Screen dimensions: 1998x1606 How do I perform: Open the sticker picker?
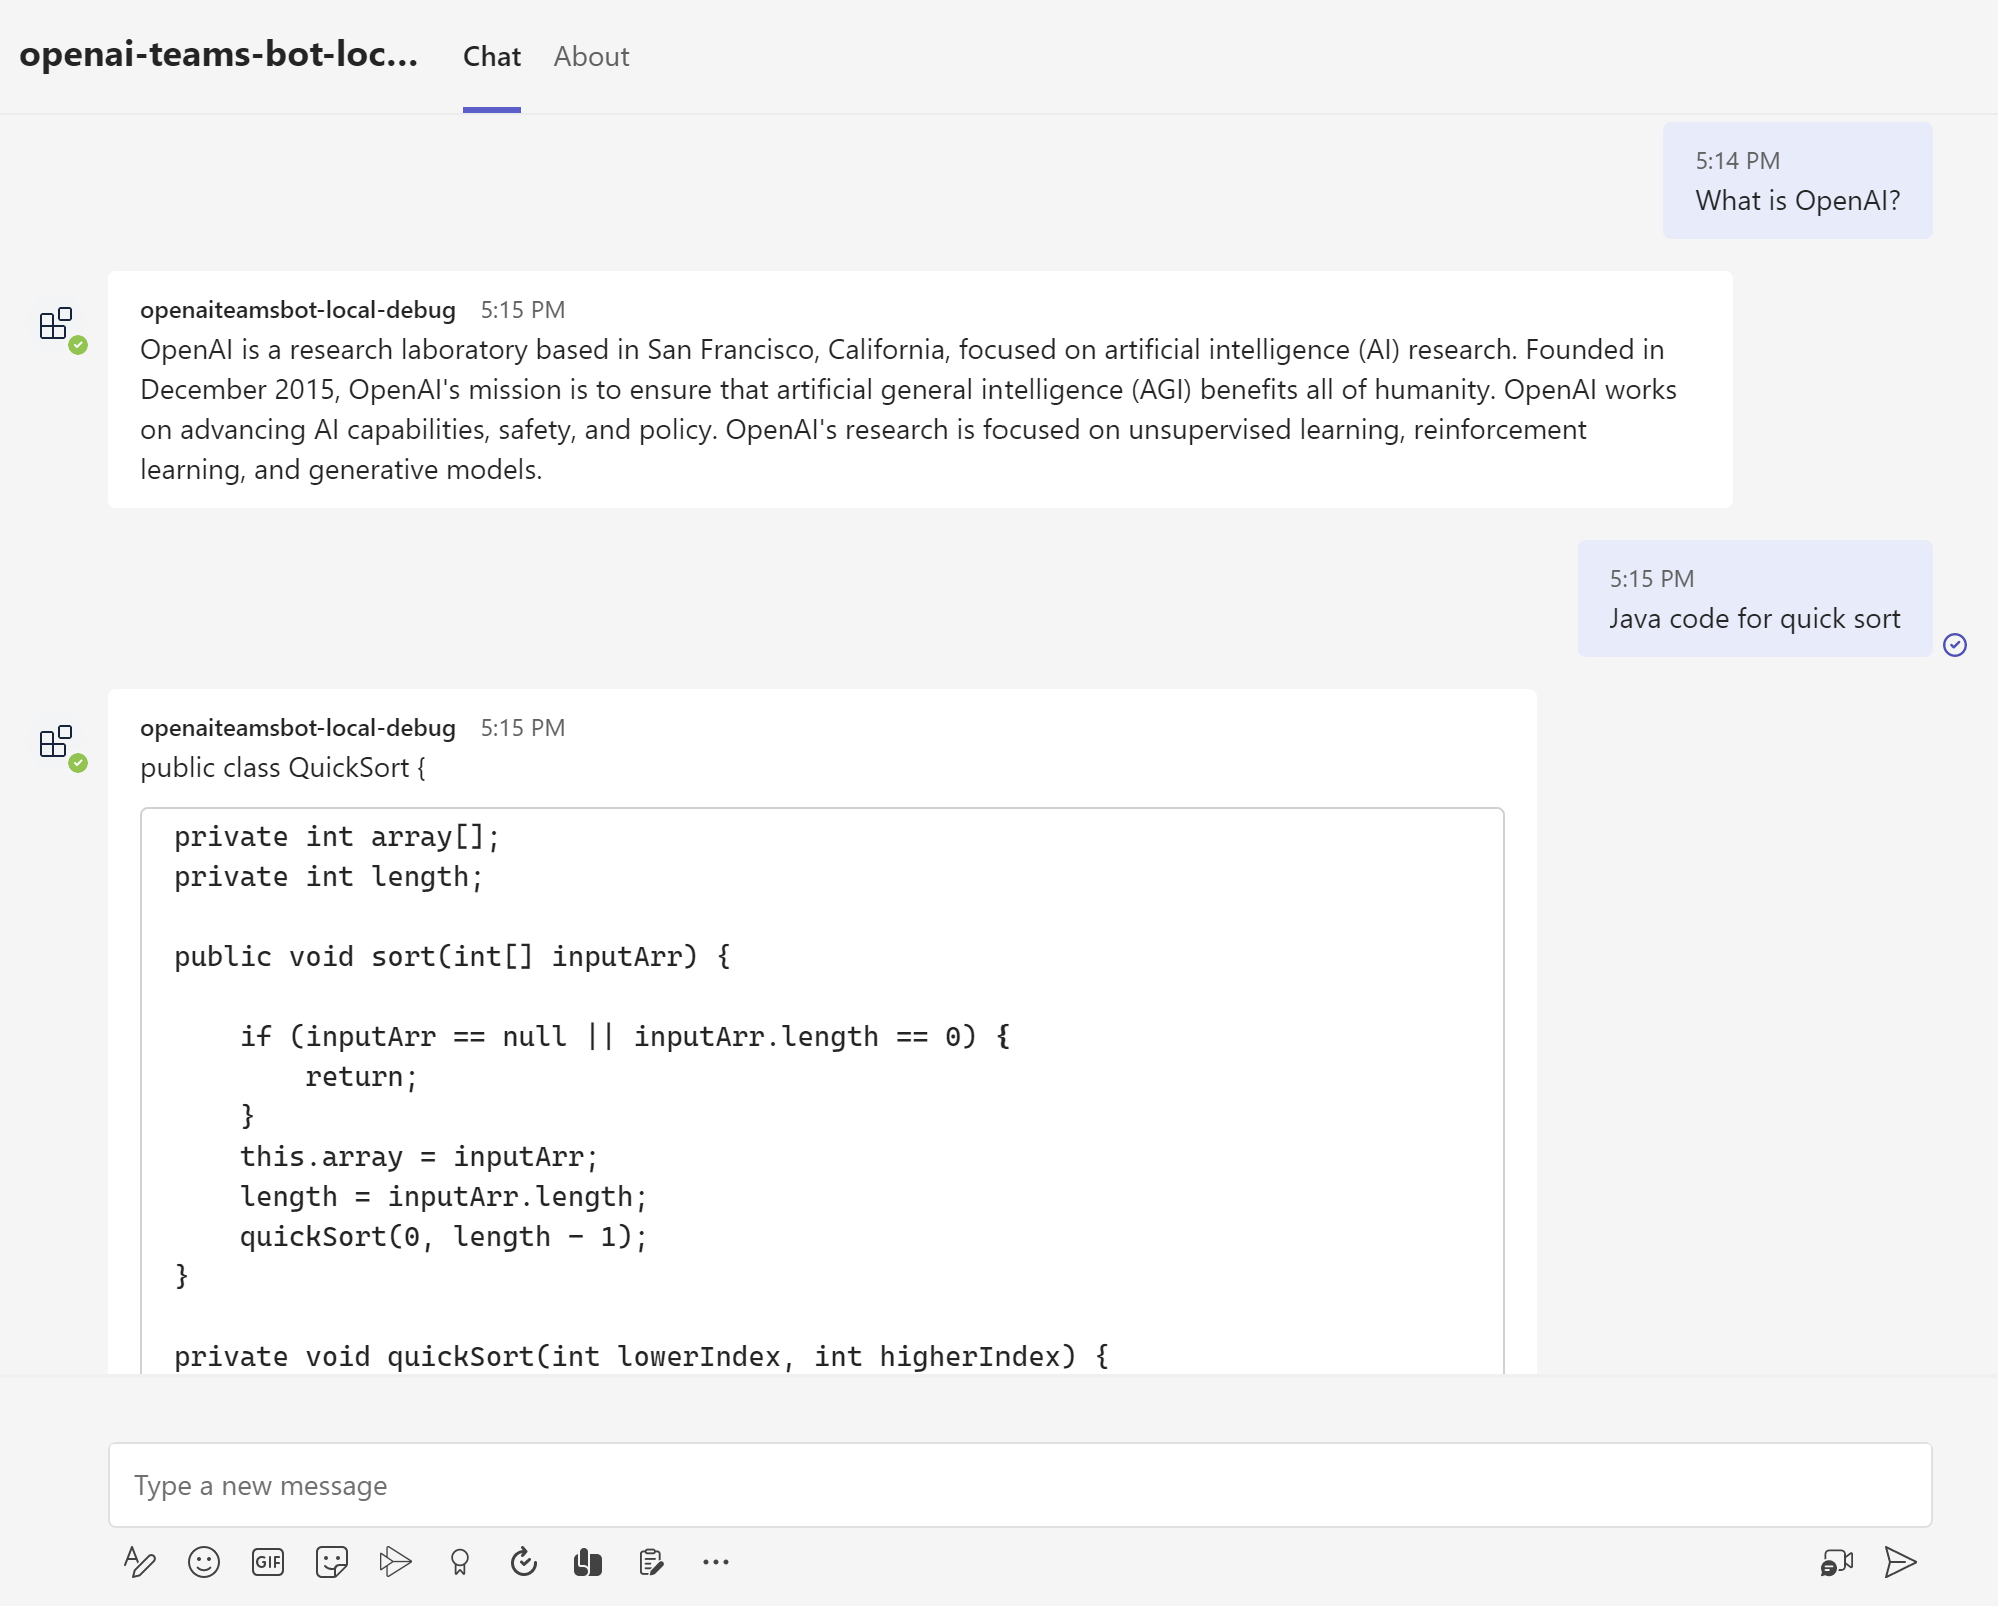click(x=332, y=1561)
